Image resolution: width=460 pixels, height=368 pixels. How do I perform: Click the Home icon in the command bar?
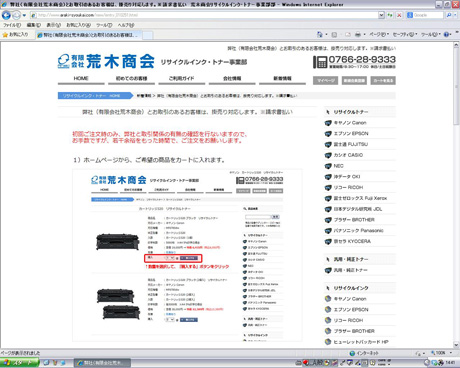tap(320, 34)
